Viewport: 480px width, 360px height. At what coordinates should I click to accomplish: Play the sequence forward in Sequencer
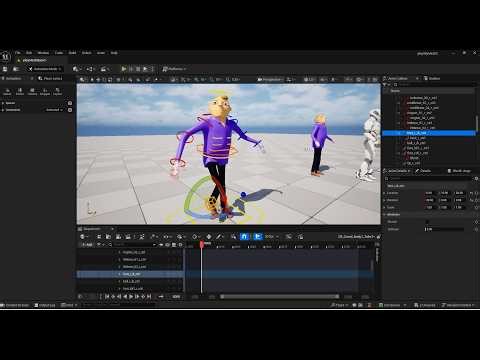[131, 296]
